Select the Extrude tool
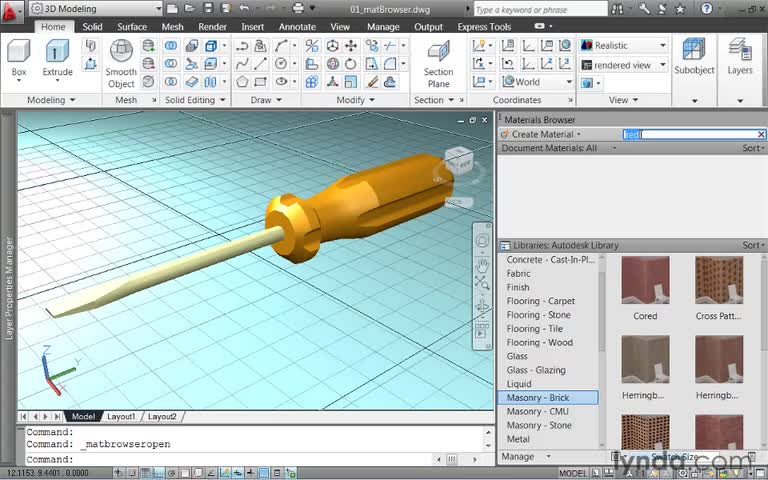This screenshot has height=480, width=768. (x=57, y=57)
